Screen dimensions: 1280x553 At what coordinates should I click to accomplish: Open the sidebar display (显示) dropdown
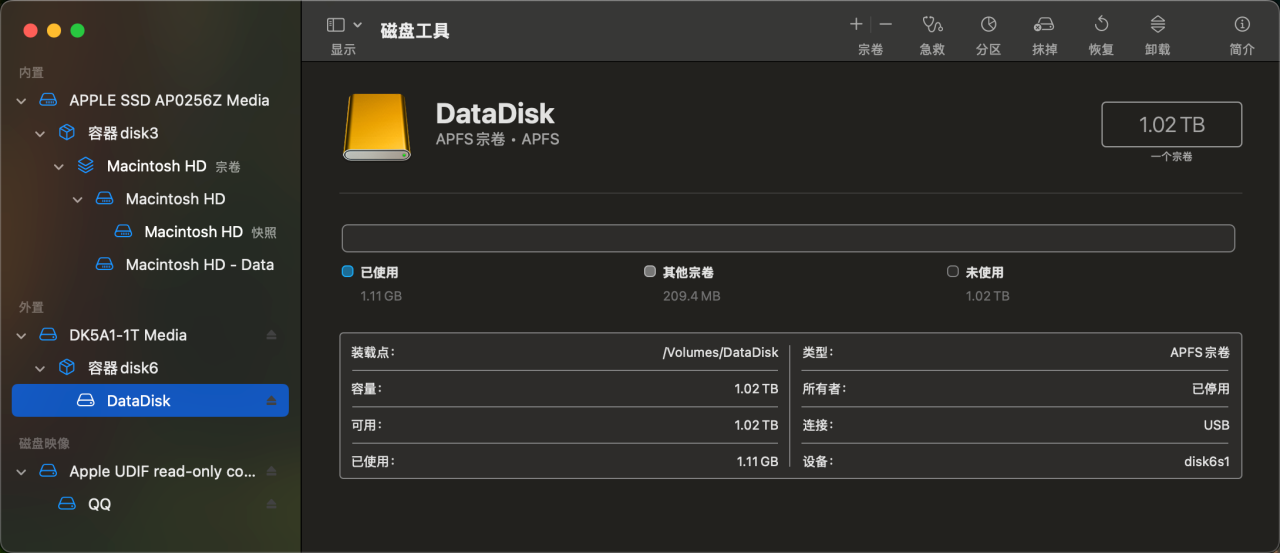[x=343, y=25]
